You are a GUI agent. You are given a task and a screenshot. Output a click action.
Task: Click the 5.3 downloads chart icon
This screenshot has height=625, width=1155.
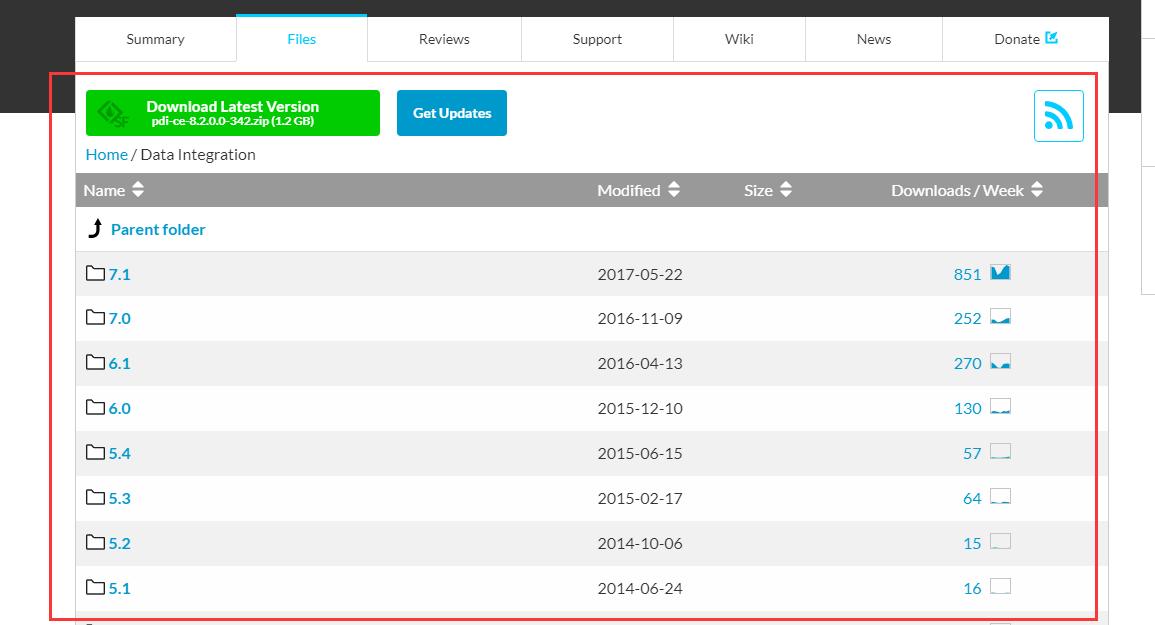click(1000, 497)
